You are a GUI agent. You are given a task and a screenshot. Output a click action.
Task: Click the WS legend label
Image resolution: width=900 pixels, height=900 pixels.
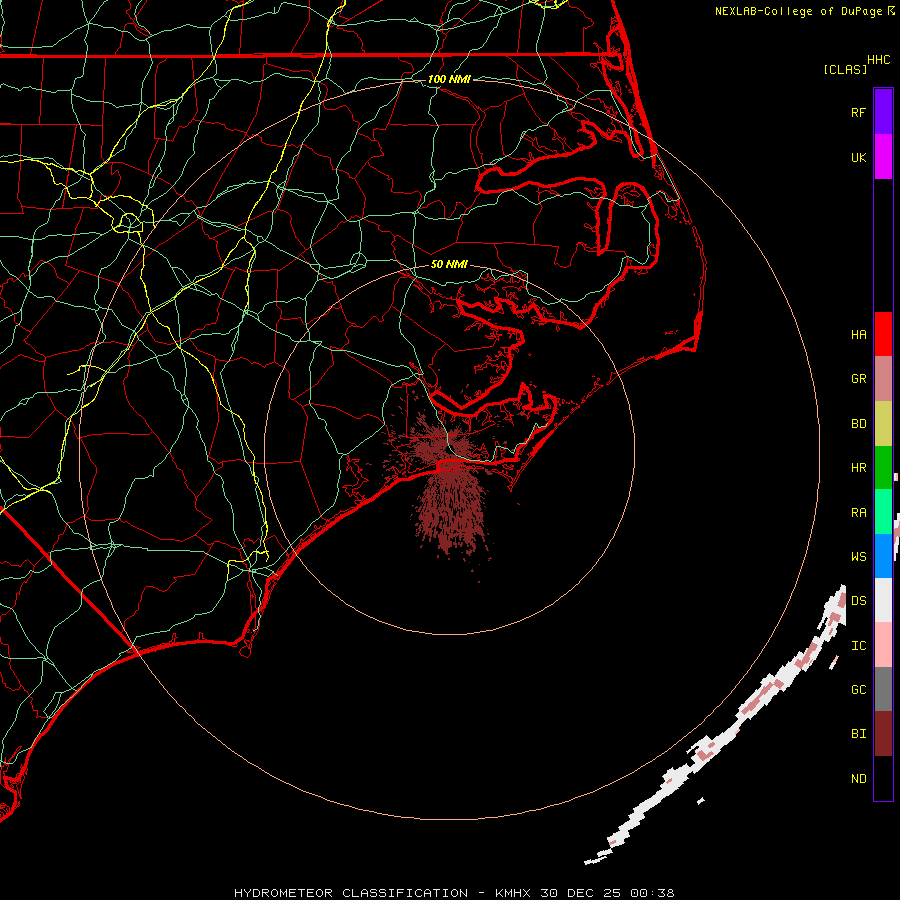click(x=858, y=556)
